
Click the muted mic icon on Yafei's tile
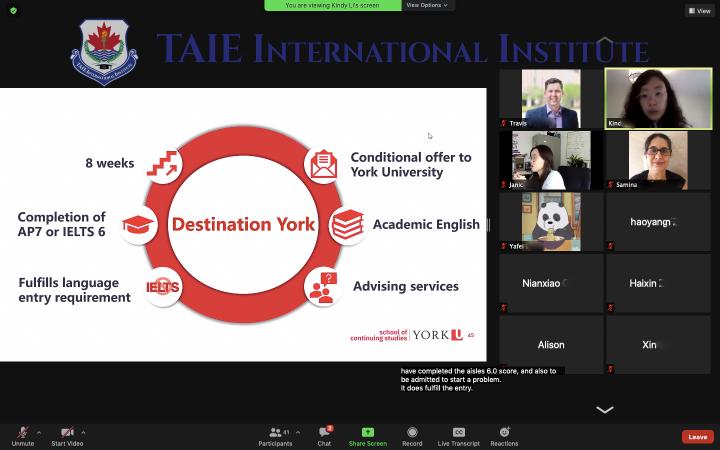[x=504, y=246]
